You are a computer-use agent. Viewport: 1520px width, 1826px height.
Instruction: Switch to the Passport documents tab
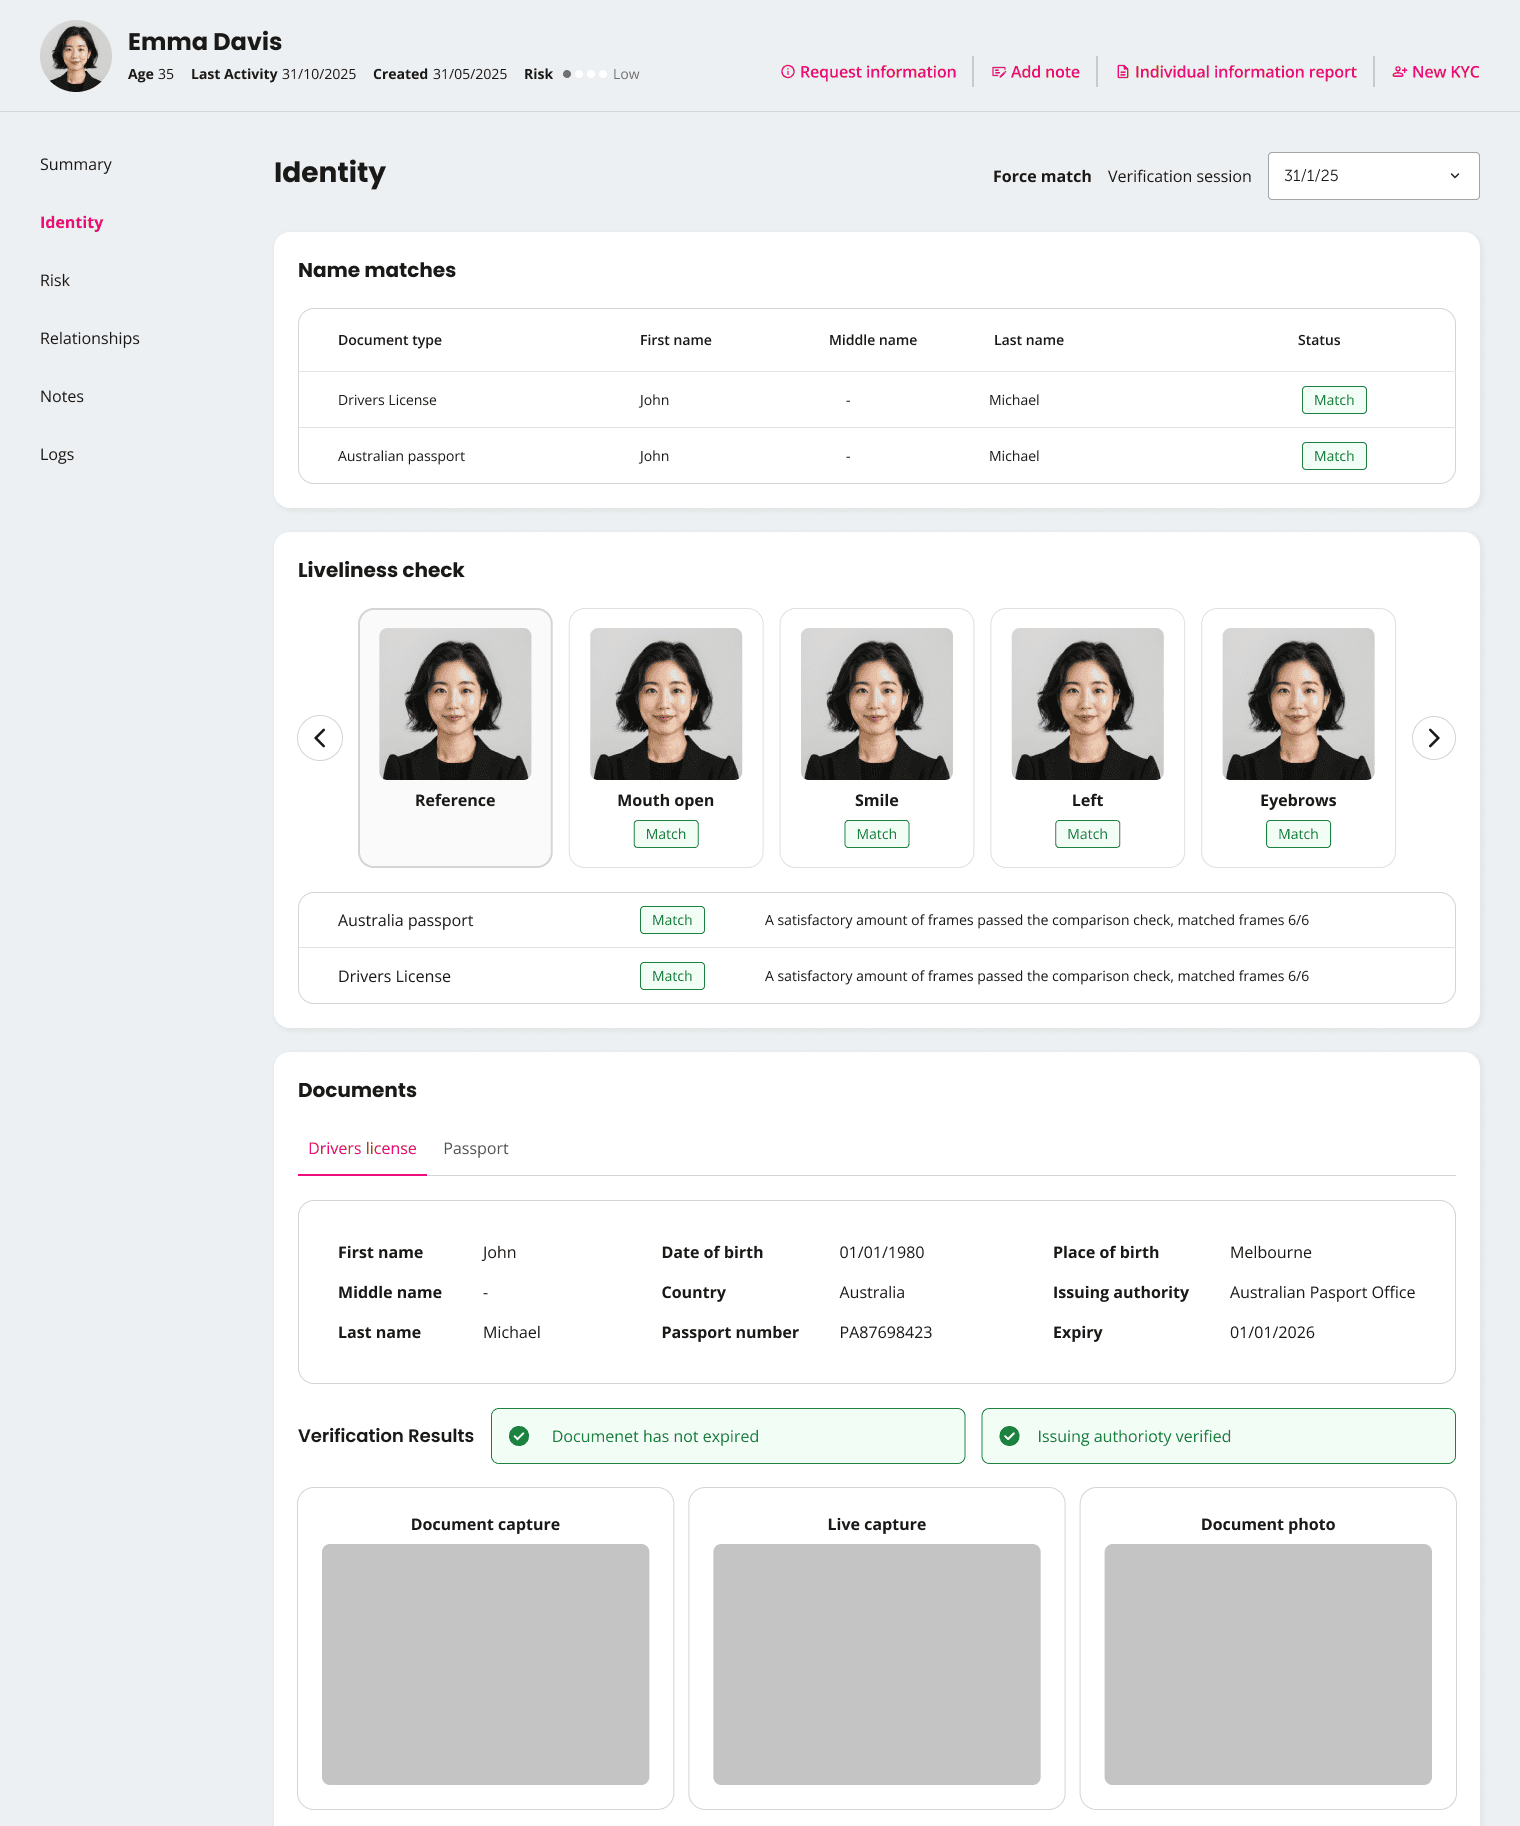[476, 1149]
